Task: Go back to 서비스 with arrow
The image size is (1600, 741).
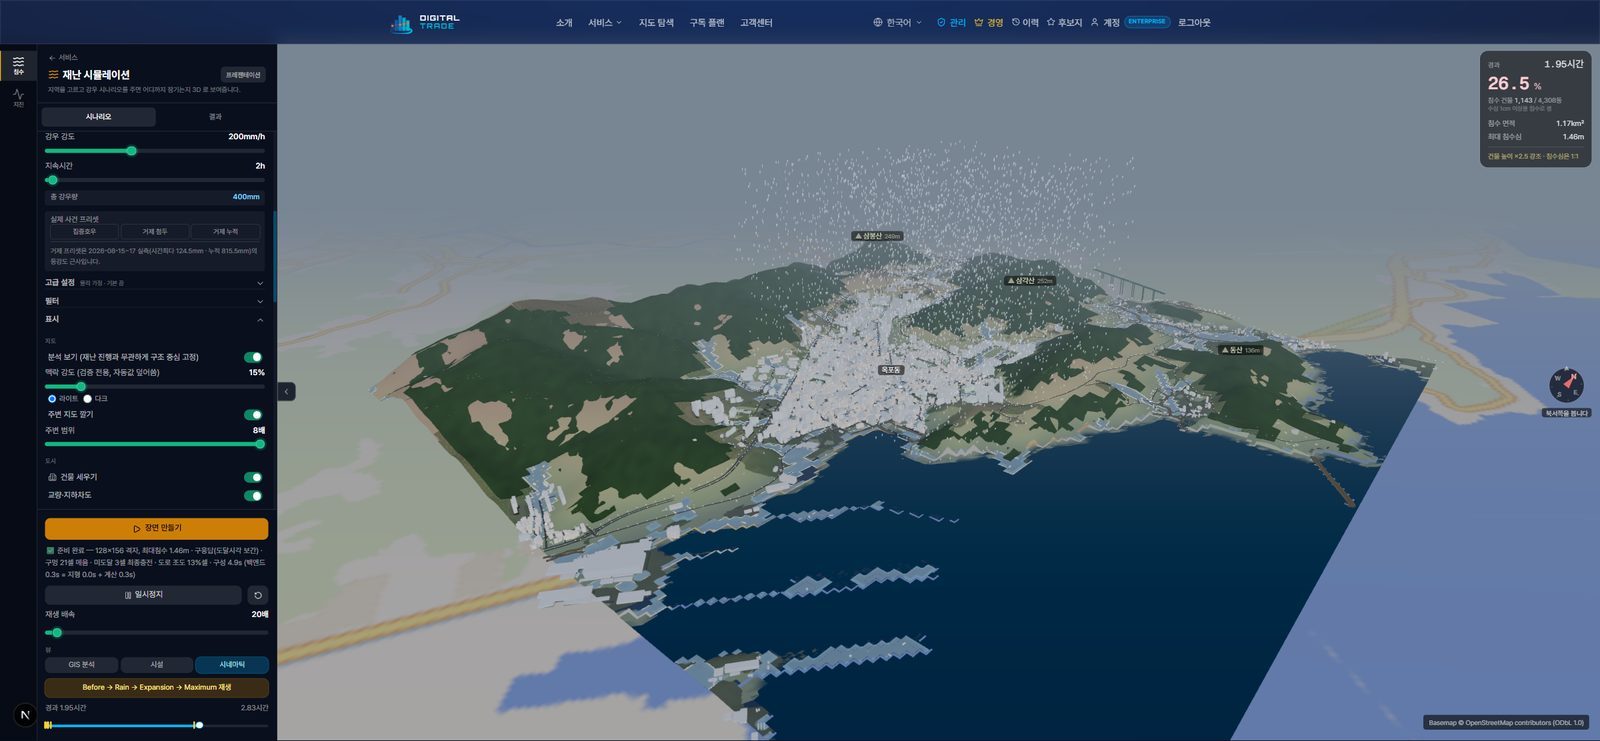Action: (x=62, y=57)
